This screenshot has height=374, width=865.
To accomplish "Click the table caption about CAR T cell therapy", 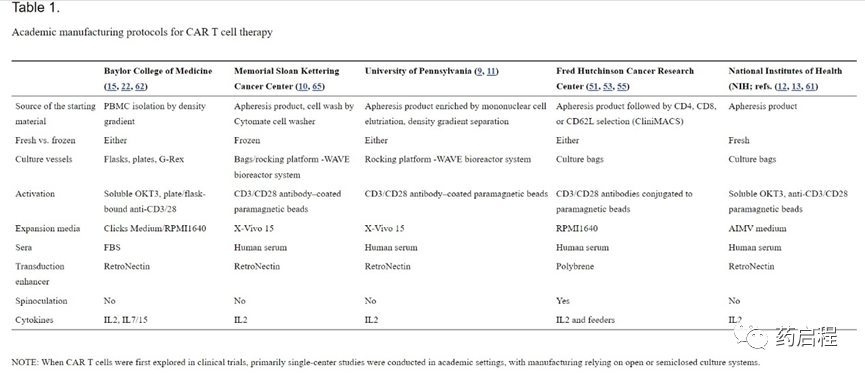I will click(142, 32).
